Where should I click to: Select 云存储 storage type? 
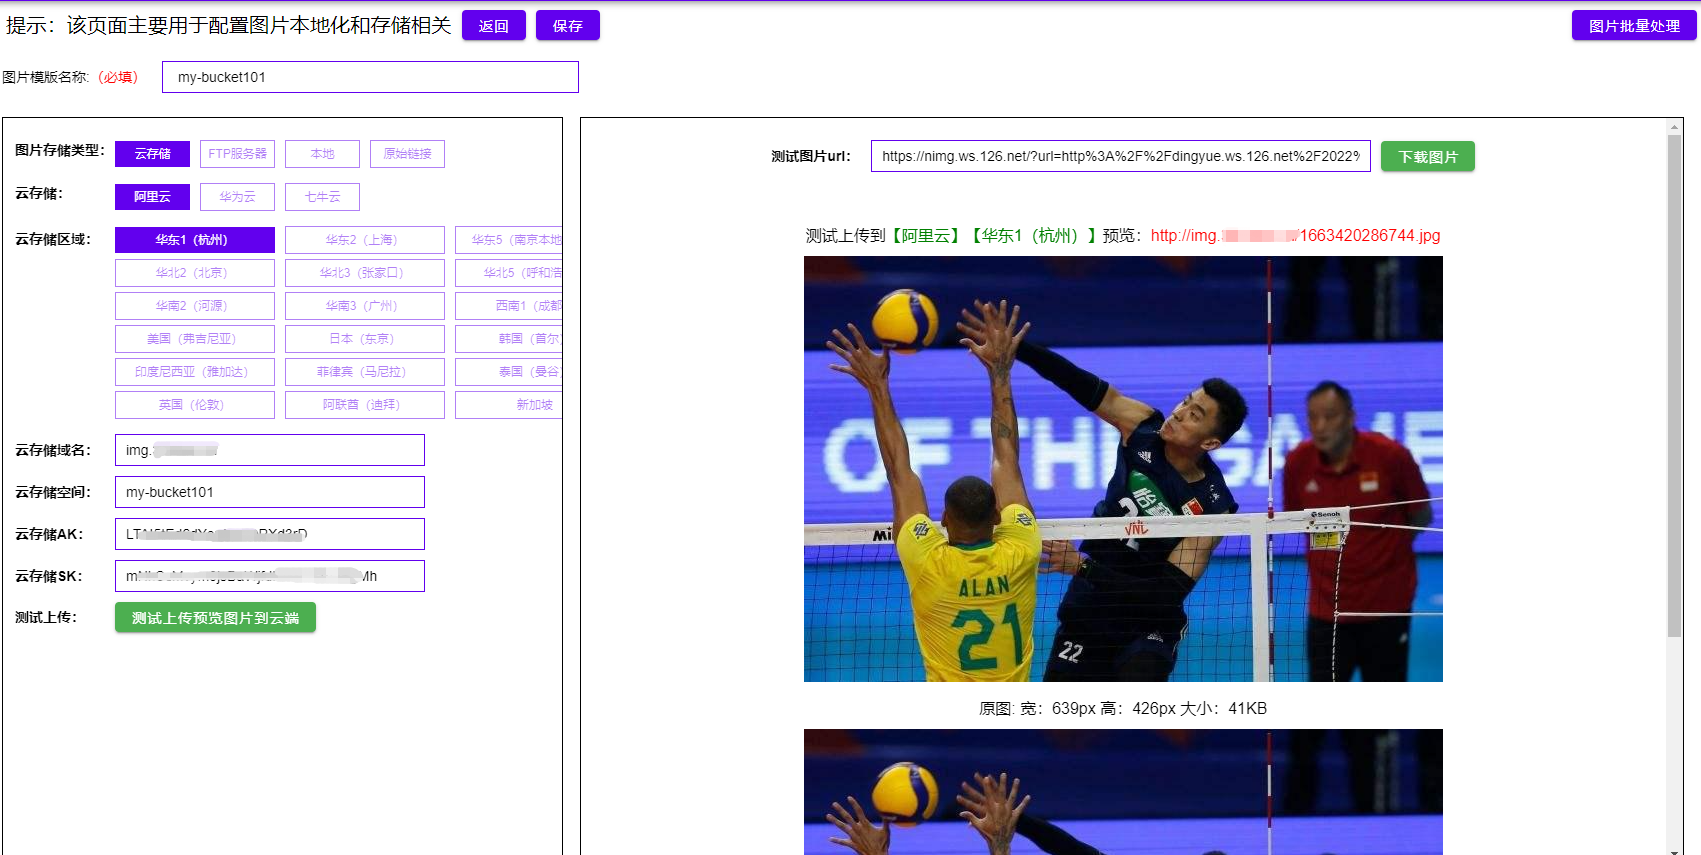click(152, 154)
